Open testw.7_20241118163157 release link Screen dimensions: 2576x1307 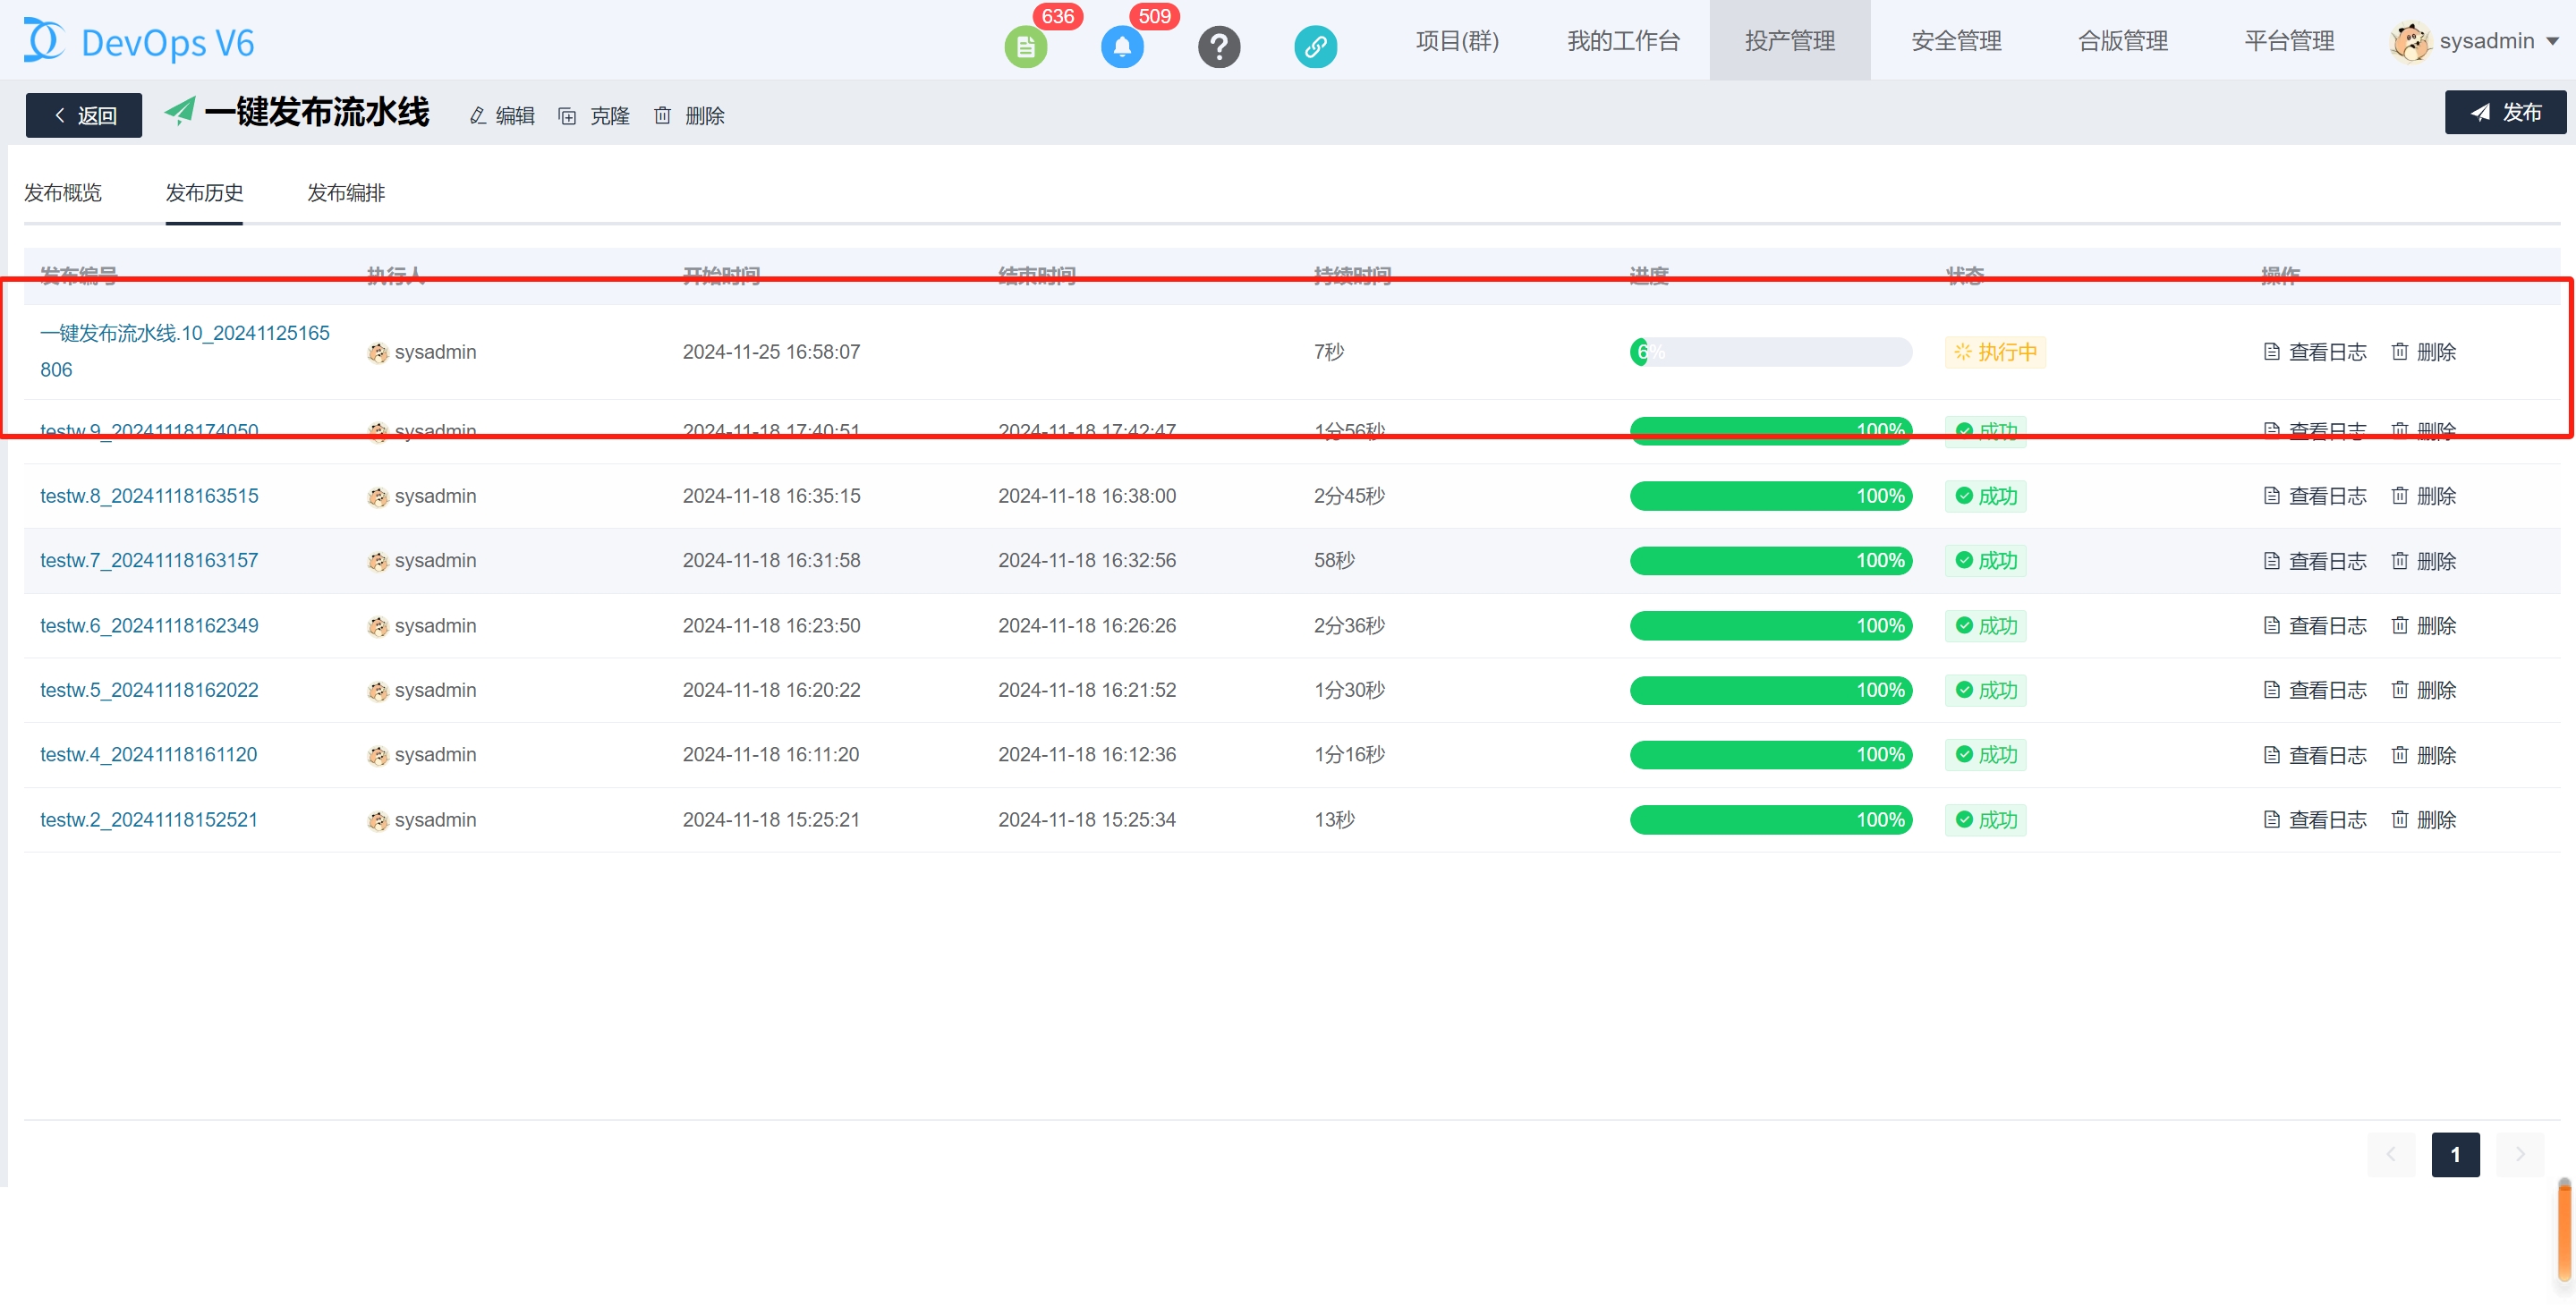point(149,560)
